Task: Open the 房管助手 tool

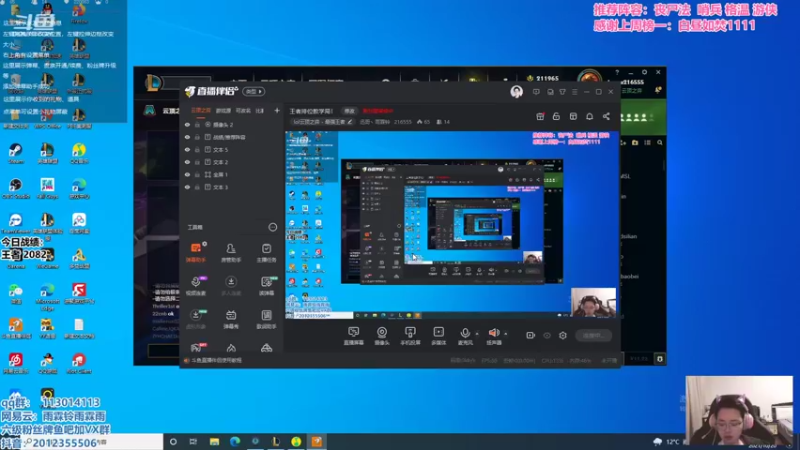Action: pyautogui.click(x=231, y=252)
